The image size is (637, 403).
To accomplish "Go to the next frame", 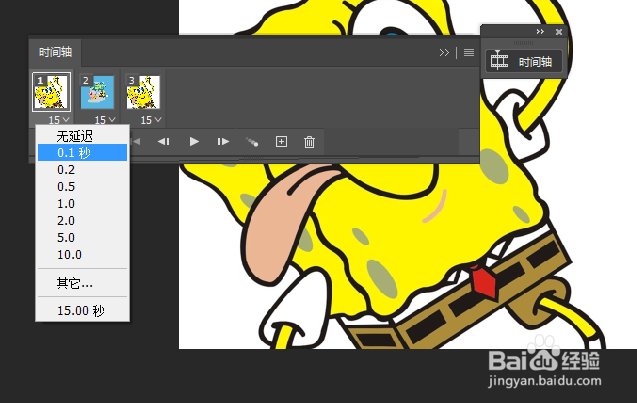I will click(x=223, y=142).
